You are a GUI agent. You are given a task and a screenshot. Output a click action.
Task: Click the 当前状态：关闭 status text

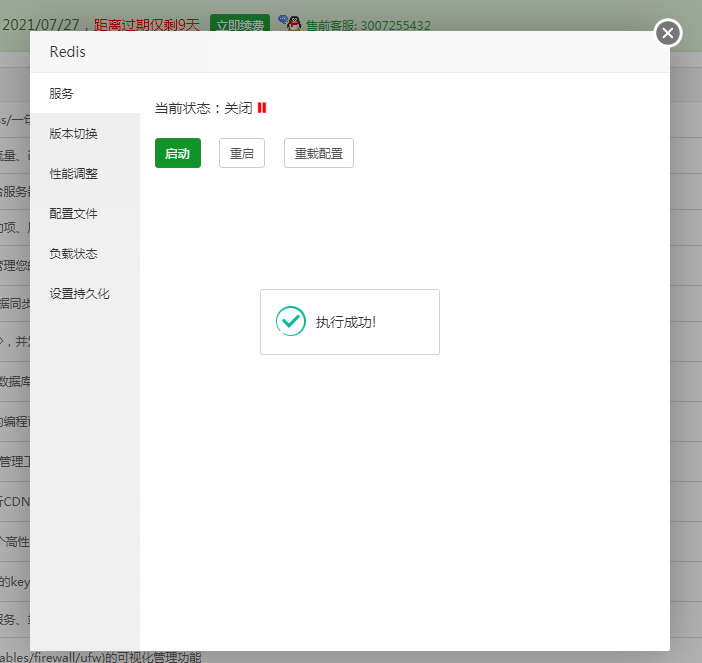point(204,108)
